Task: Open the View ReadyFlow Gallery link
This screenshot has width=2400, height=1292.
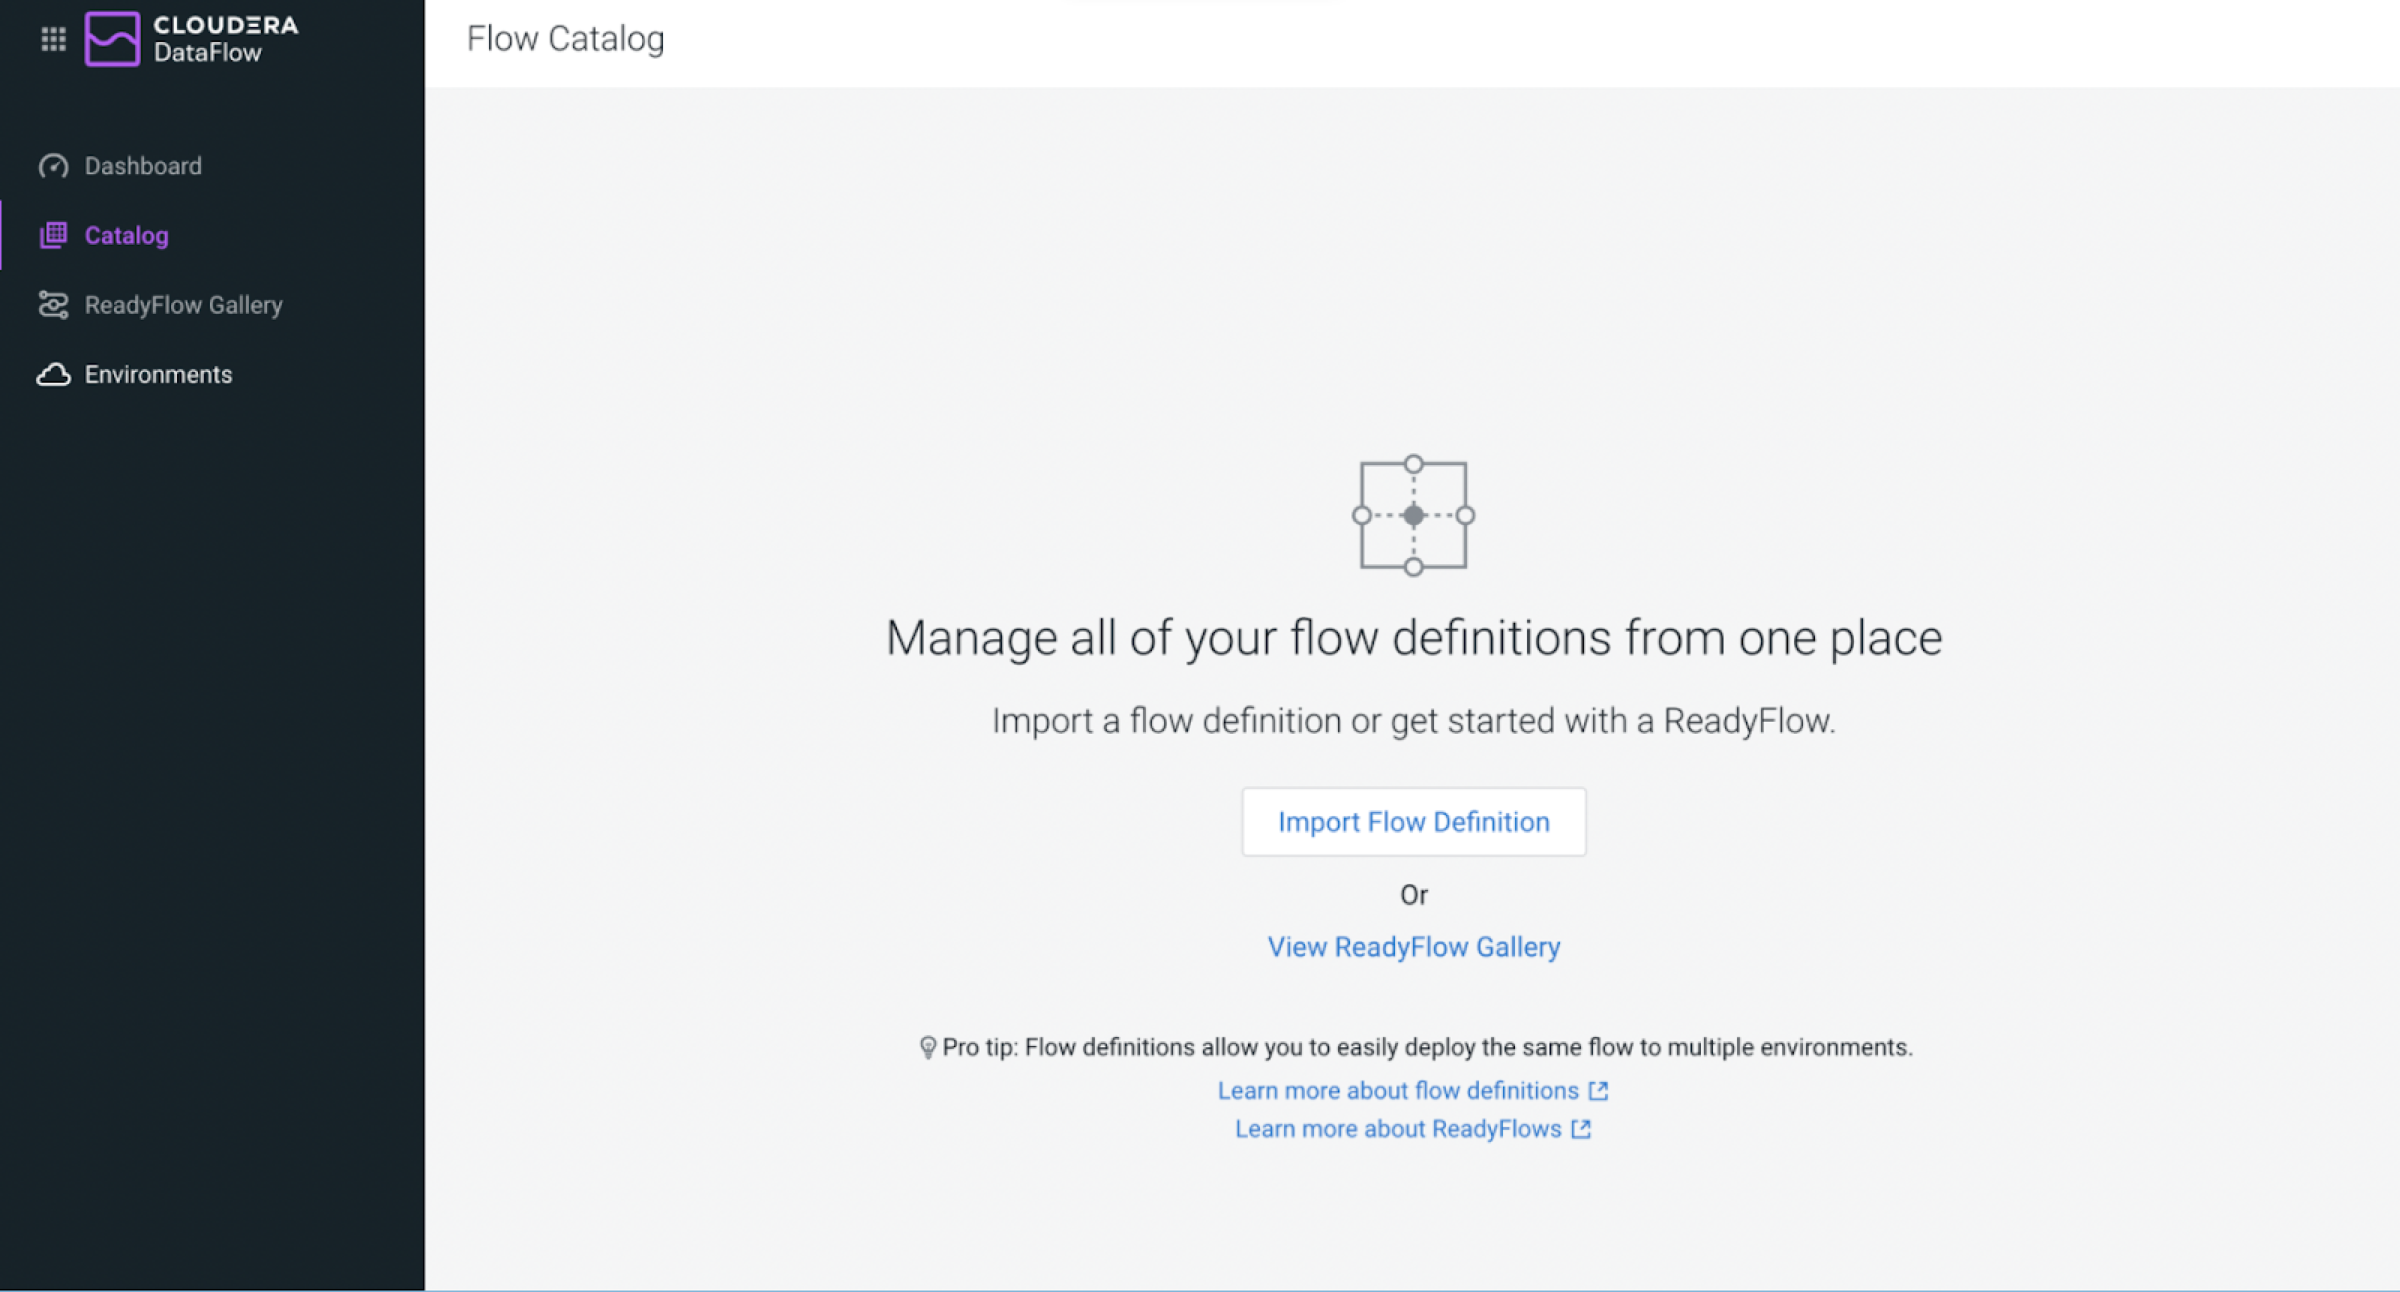Action: (1413, 947)
